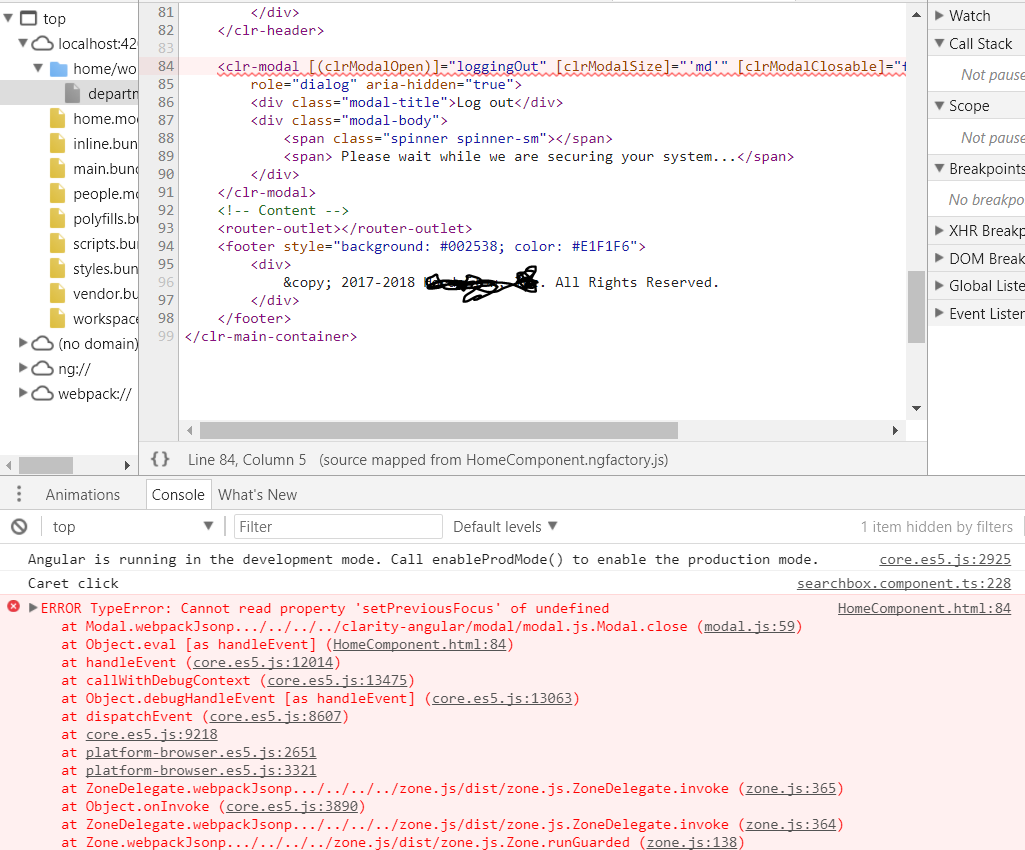
Task: Click the editor scroll-up arrow
Action: (x=916, y=14)
